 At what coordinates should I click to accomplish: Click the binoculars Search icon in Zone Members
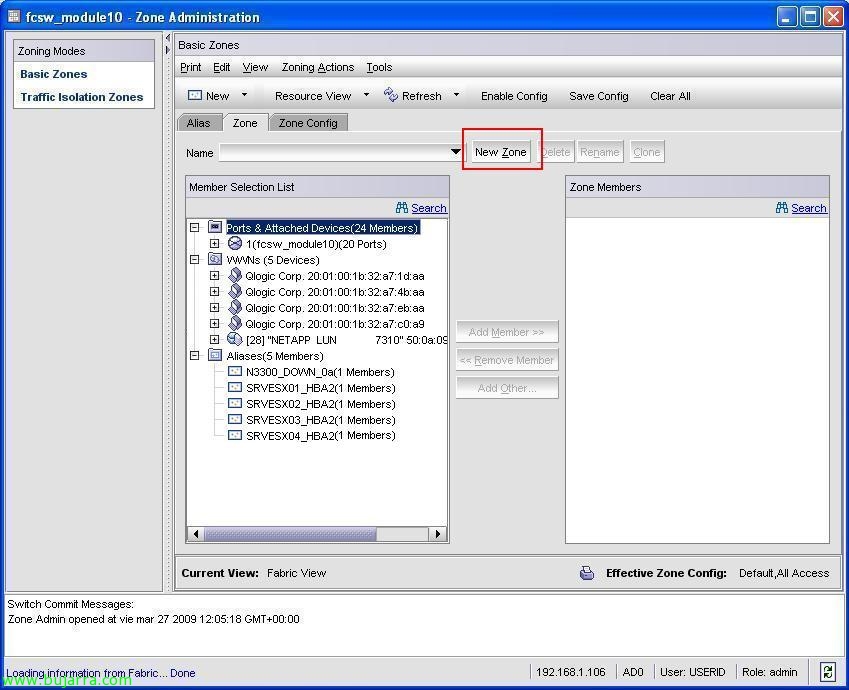pos(782,208)
